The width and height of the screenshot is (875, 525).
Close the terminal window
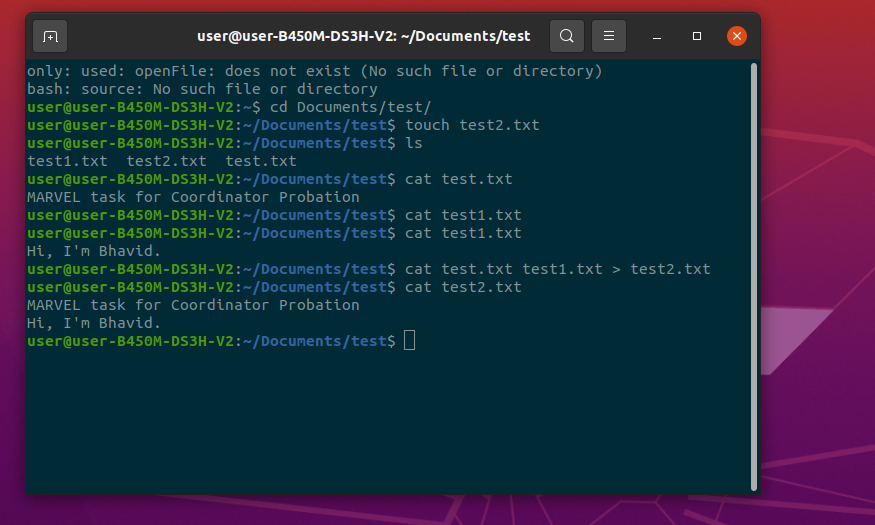click(x=737, y=36)
